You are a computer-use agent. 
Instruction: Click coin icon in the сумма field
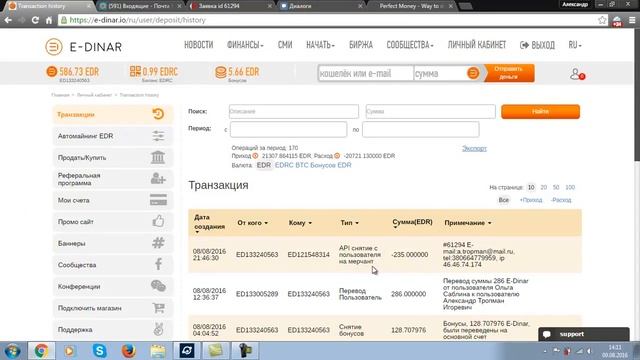click(473, 73)
